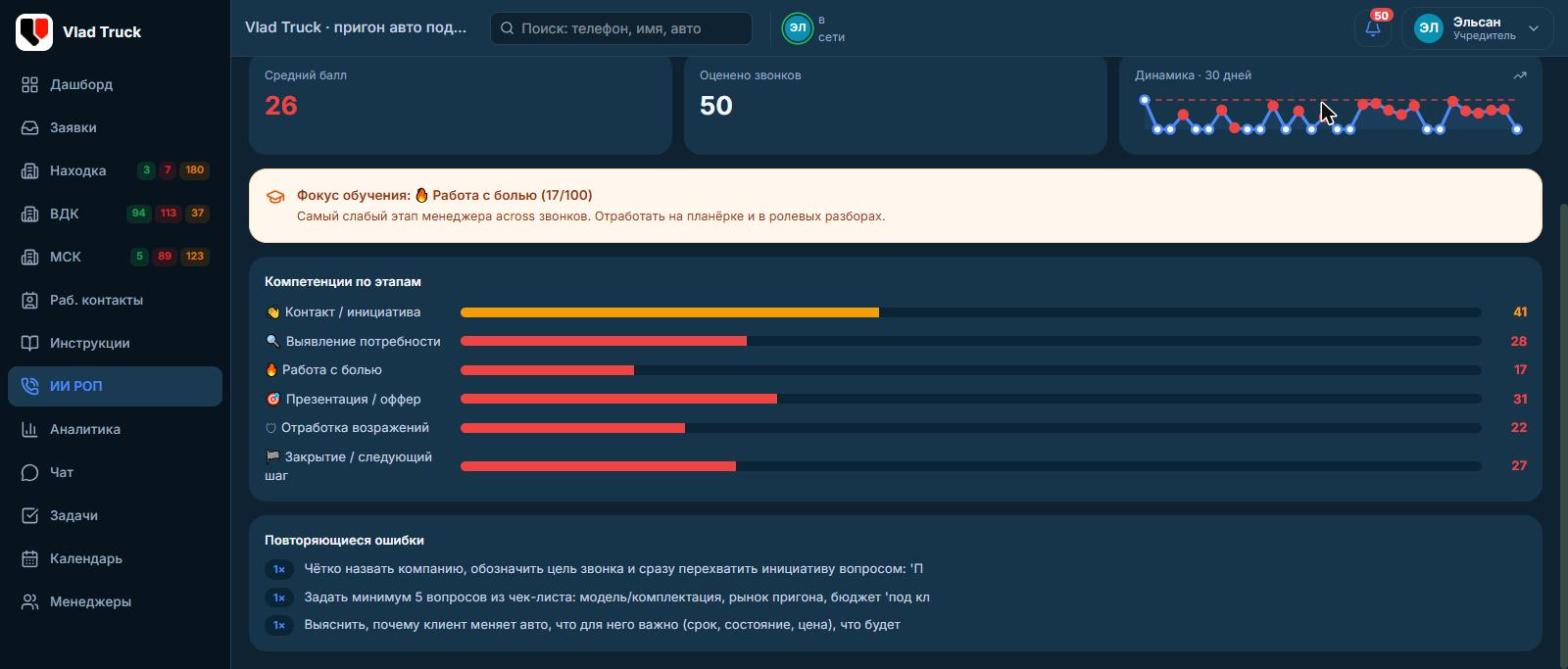Click the Дашборд grid icon

(x=30, y=85)
